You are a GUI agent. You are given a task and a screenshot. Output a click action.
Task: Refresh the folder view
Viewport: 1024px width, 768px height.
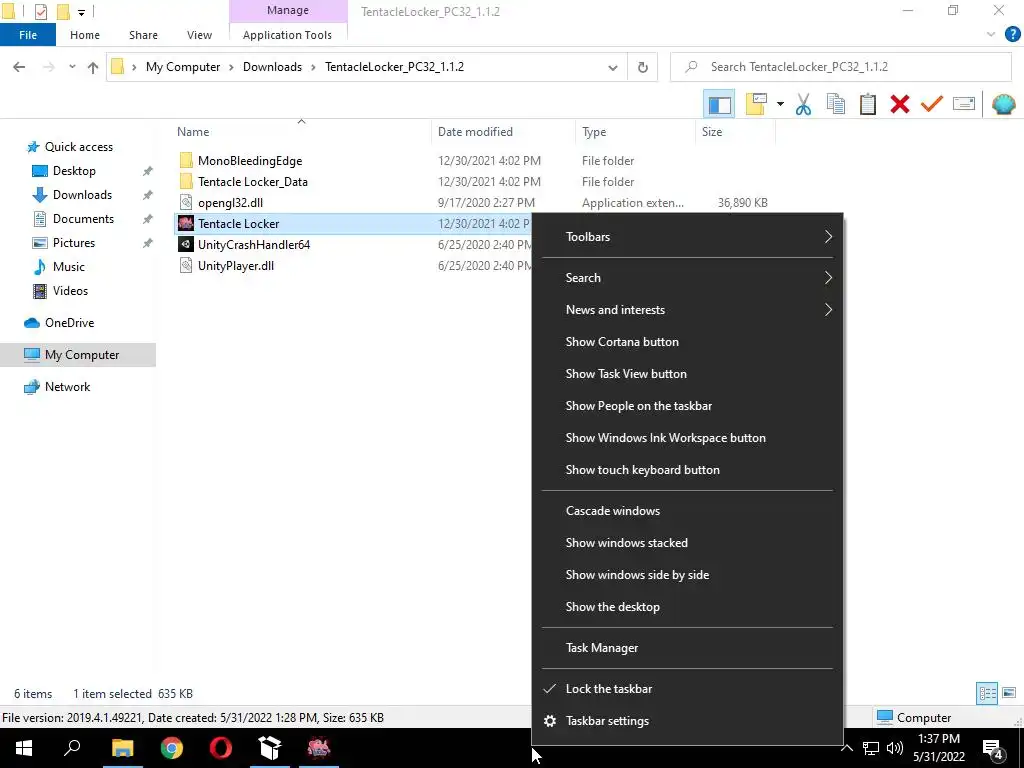[x=643, y=67]
